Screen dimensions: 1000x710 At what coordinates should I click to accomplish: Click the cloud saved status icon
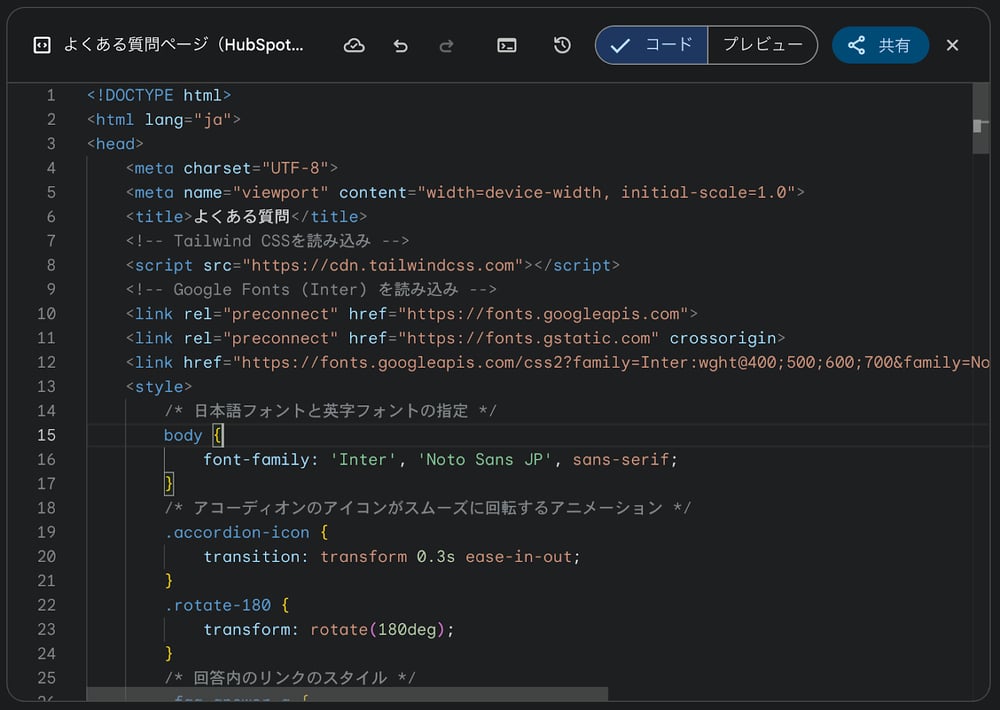pos(354,45)
